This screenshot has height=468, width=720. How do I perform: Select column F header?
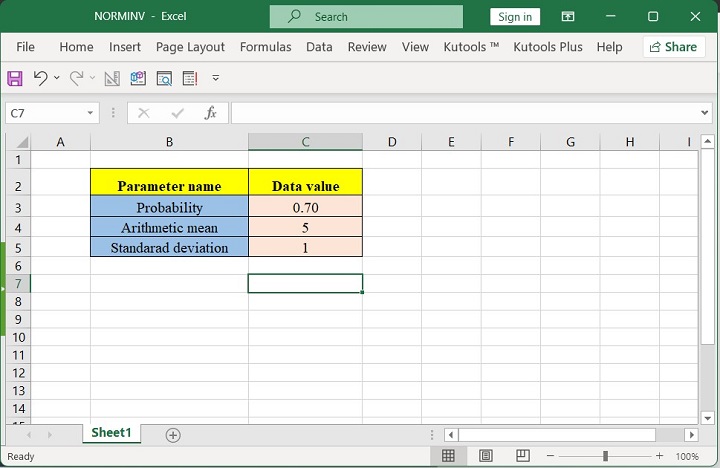[x=511, y=142]
